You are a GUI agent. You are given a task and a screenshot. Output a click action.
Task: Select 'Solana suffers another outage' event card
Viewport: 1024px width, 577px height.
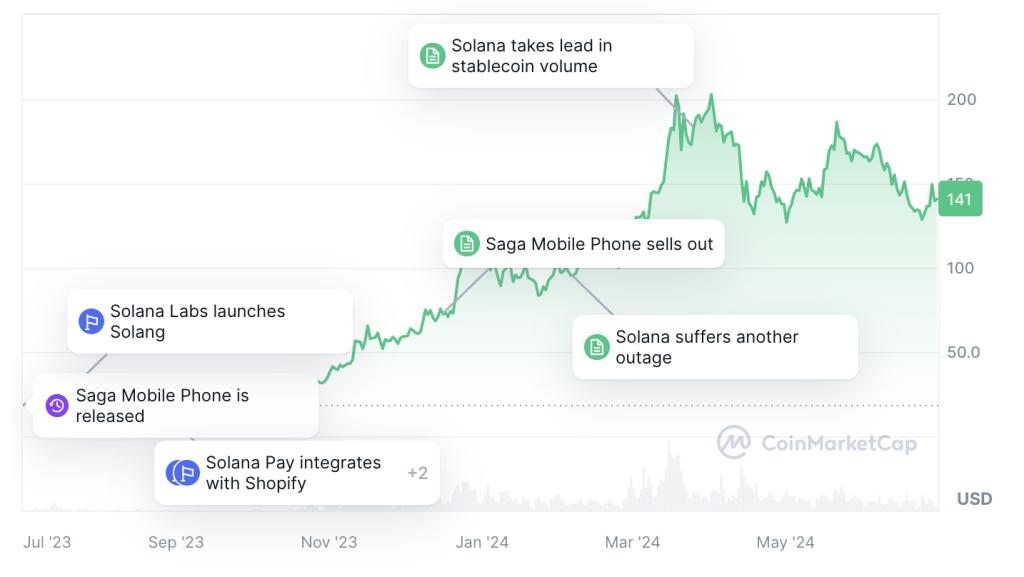(706, 347)
